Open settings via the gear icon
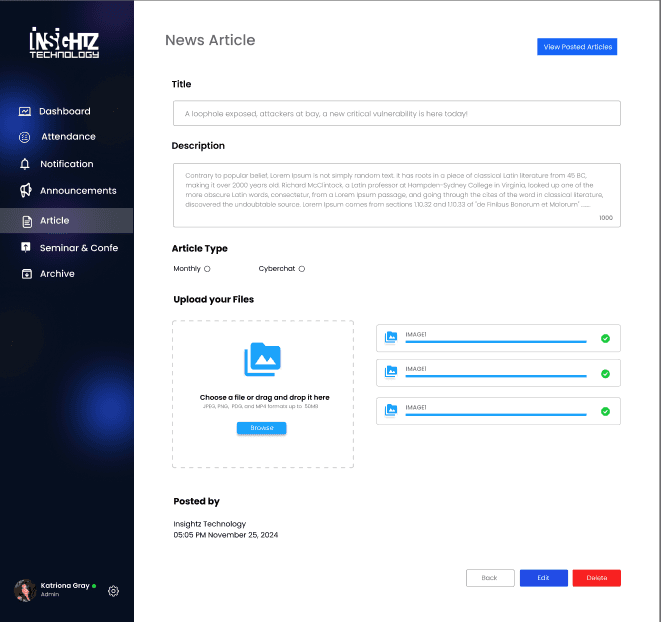661x622 pixels. click(114, 591)
